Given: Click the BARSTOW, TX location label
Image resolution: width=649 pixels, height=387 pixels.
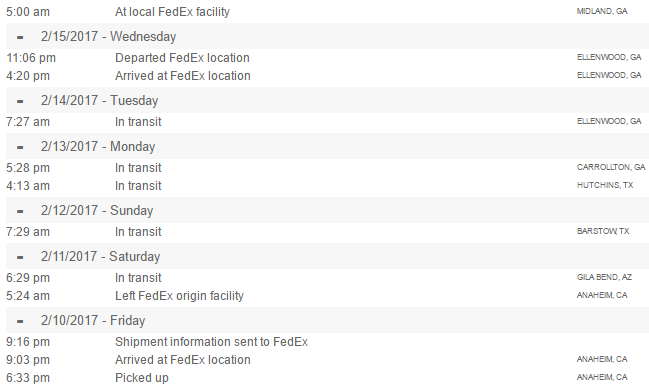Looking at the screenshot, I should click(603, 231).
